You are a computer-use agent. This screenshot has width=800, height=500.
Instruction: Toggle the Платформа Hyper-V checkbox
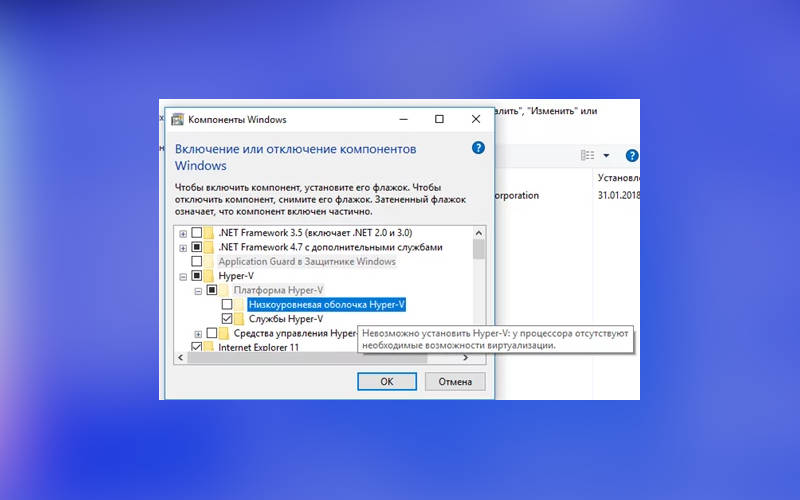(x=212, y=290)
